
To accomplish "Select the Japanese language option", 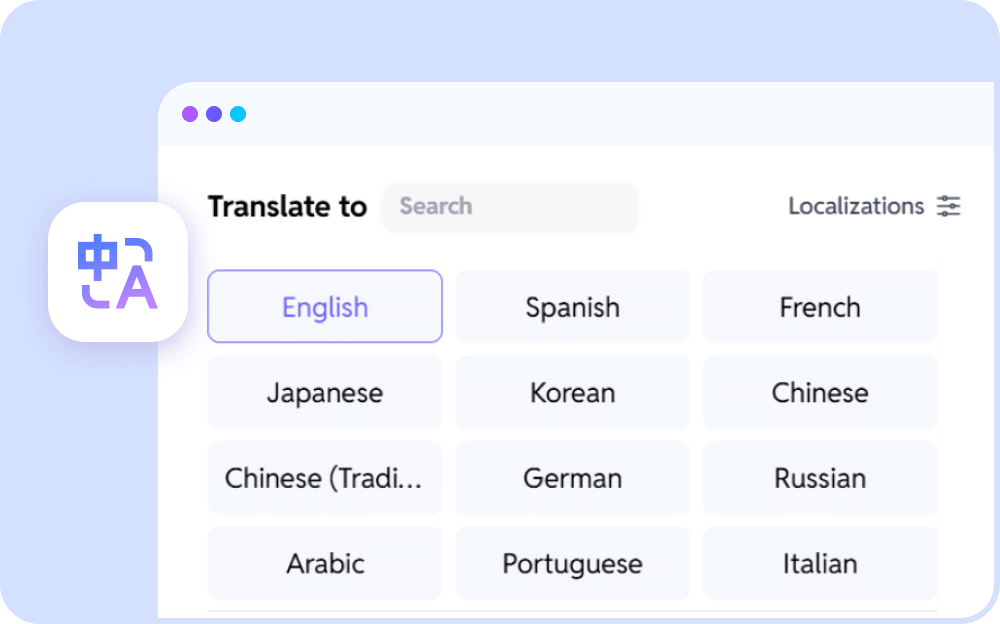I will 325,393.
